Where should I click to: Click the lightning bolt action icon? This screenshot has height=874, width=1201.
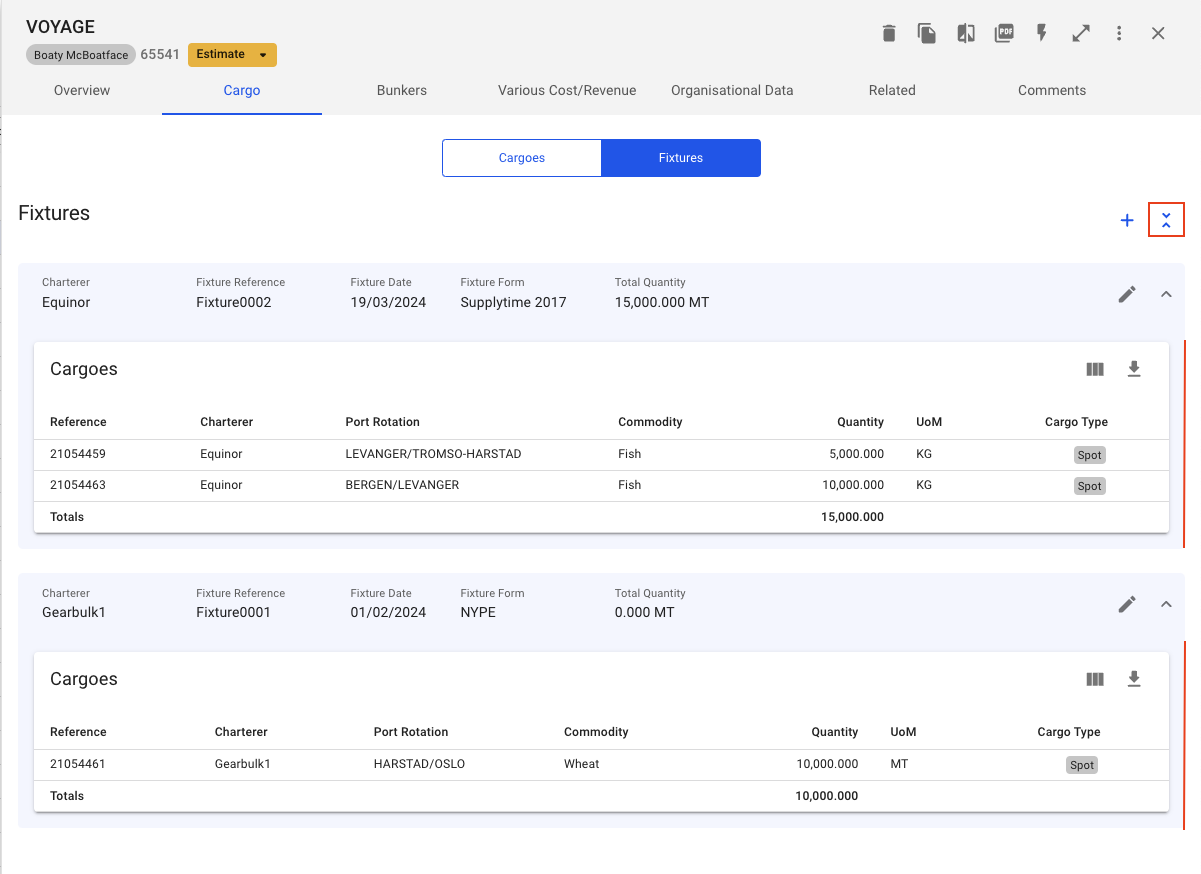(1042, 34)
